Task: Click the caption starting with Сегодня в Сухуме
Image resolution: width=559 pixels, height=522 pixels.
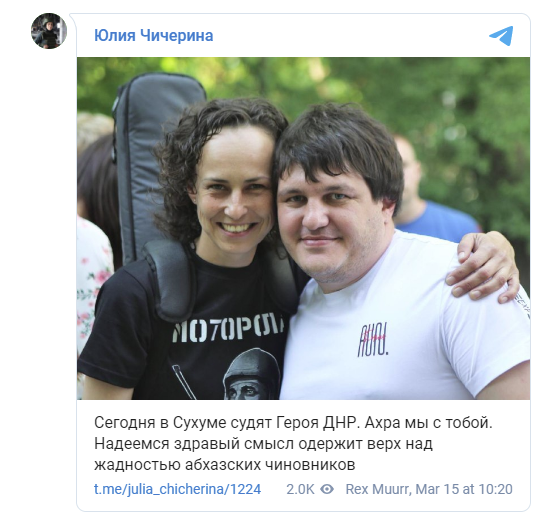Action: pos(293,423)
